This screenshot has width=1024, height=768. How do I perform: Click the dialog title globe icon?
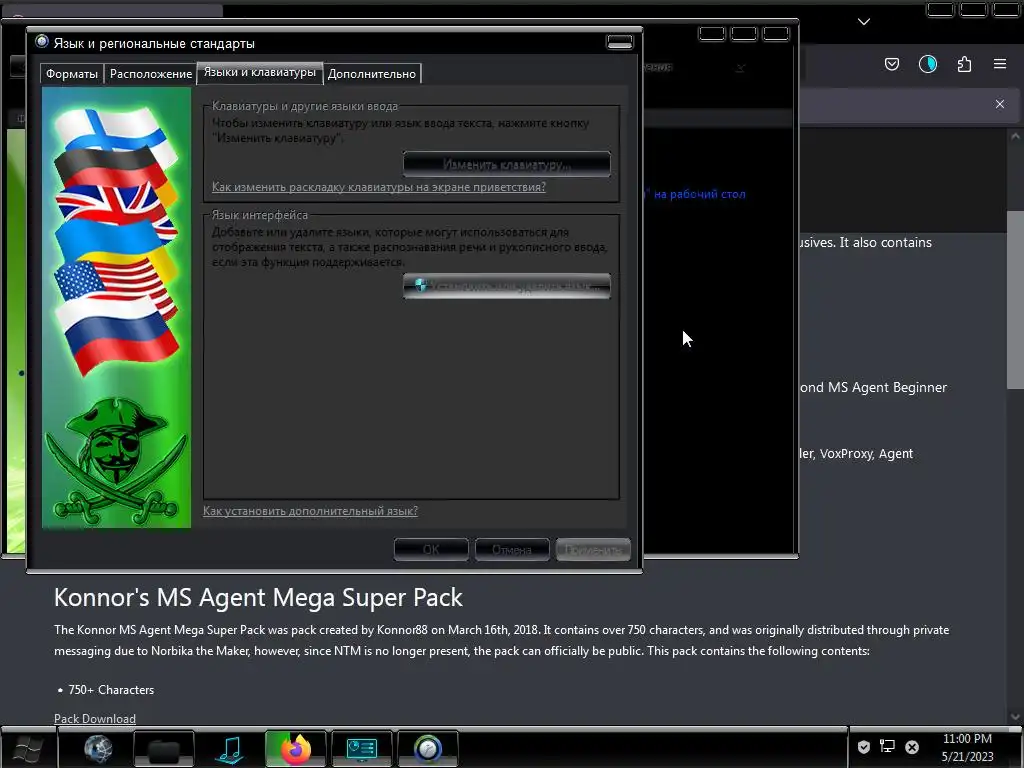pos(42,42)
